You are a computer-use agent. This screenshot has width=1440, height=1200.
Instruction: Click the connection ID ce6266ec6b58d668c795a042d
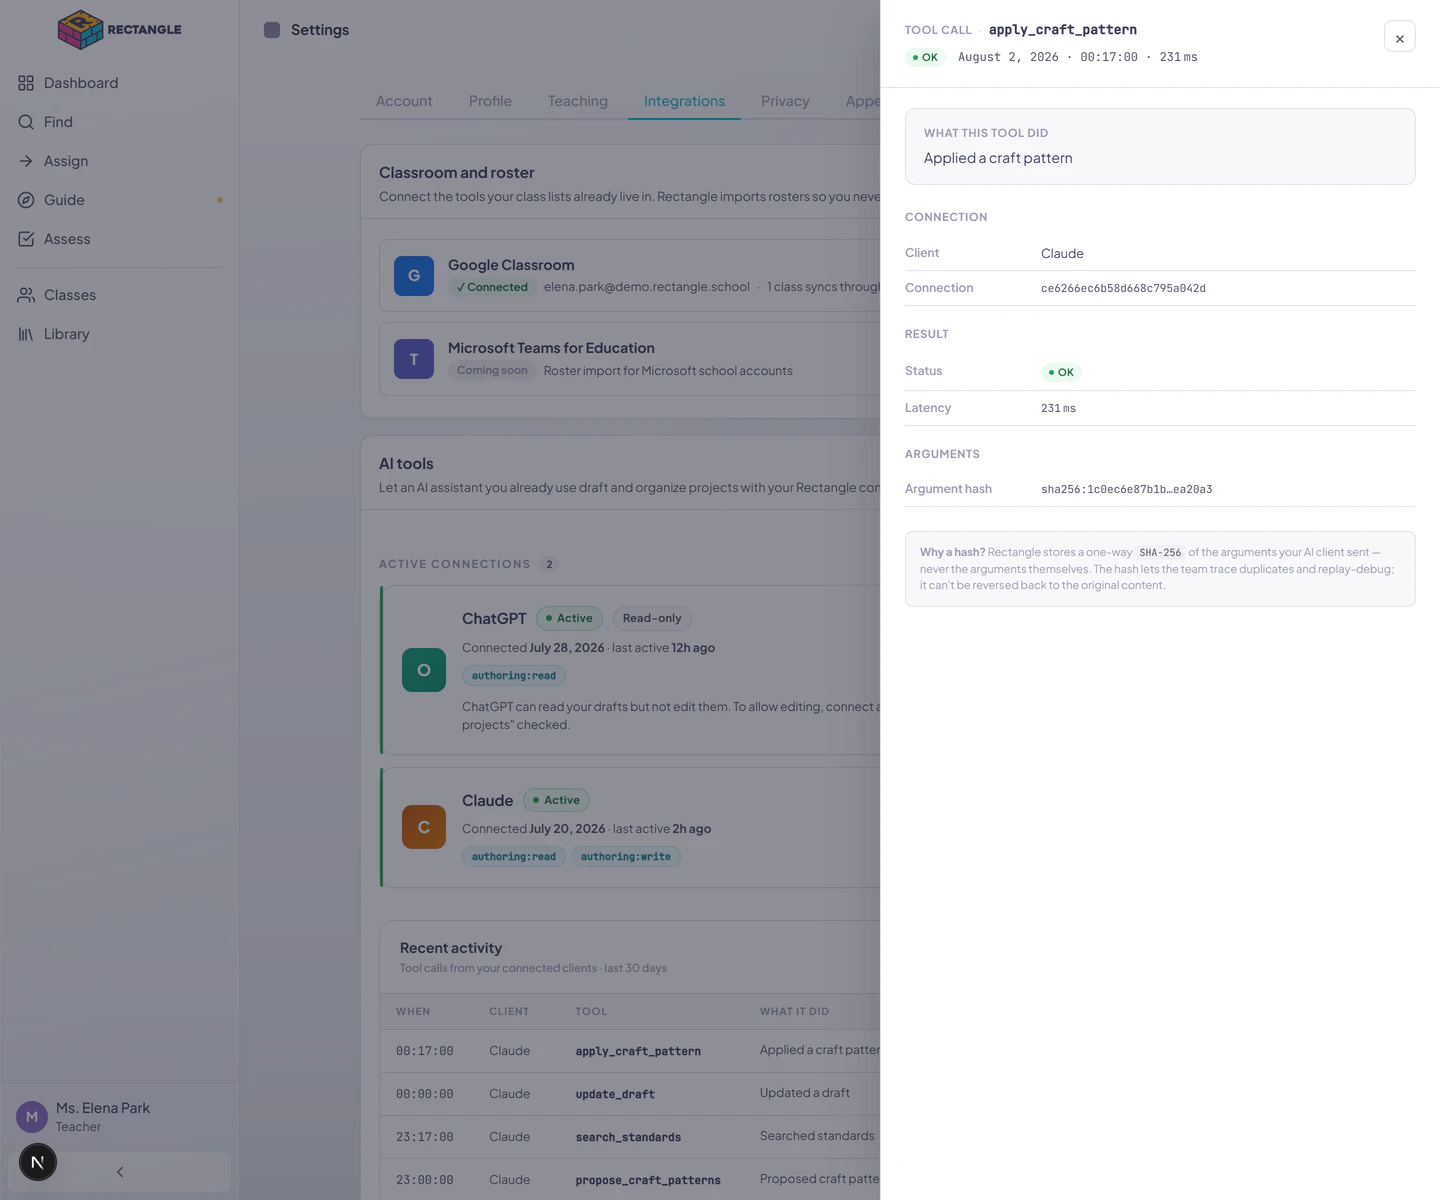point(1123,288)
